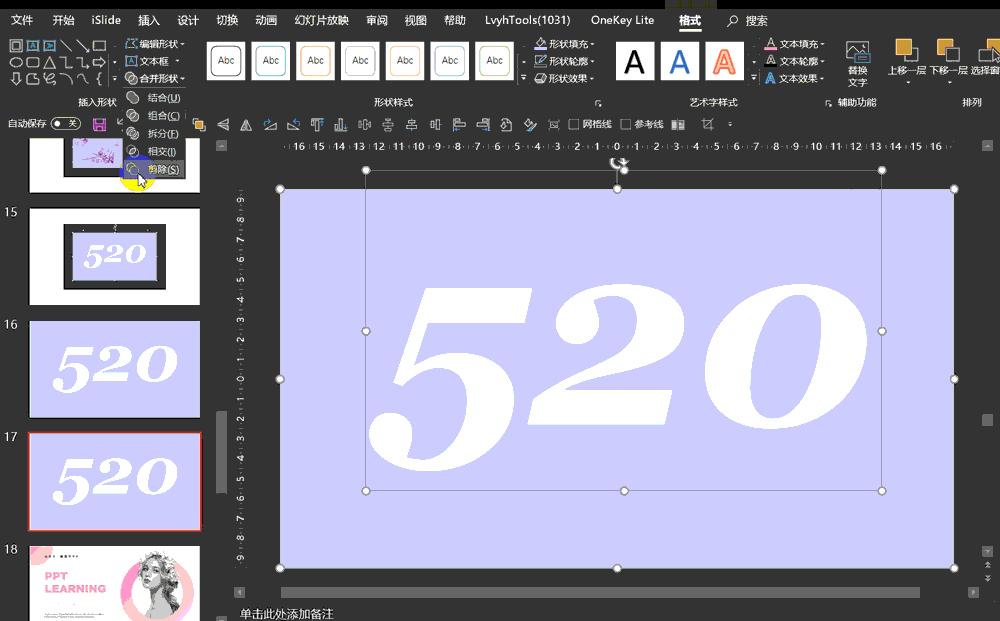Image resolution: width=1000 pixels, height=621 pixels.
Task: Click the crop icon in quick access toolbar
Action: pyautogui.click(x=708, y=124)
